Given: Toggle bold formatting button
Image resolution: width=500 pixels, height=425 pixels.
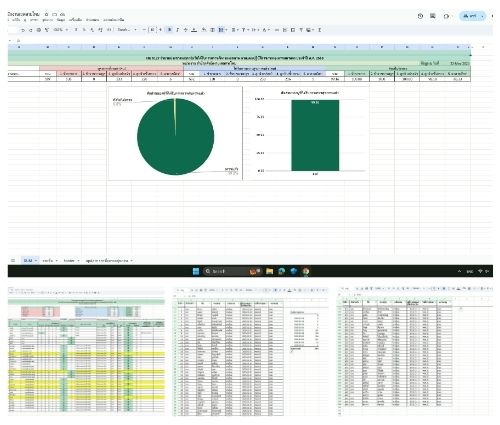Looking at the screenshot, I should click(169, 30).
